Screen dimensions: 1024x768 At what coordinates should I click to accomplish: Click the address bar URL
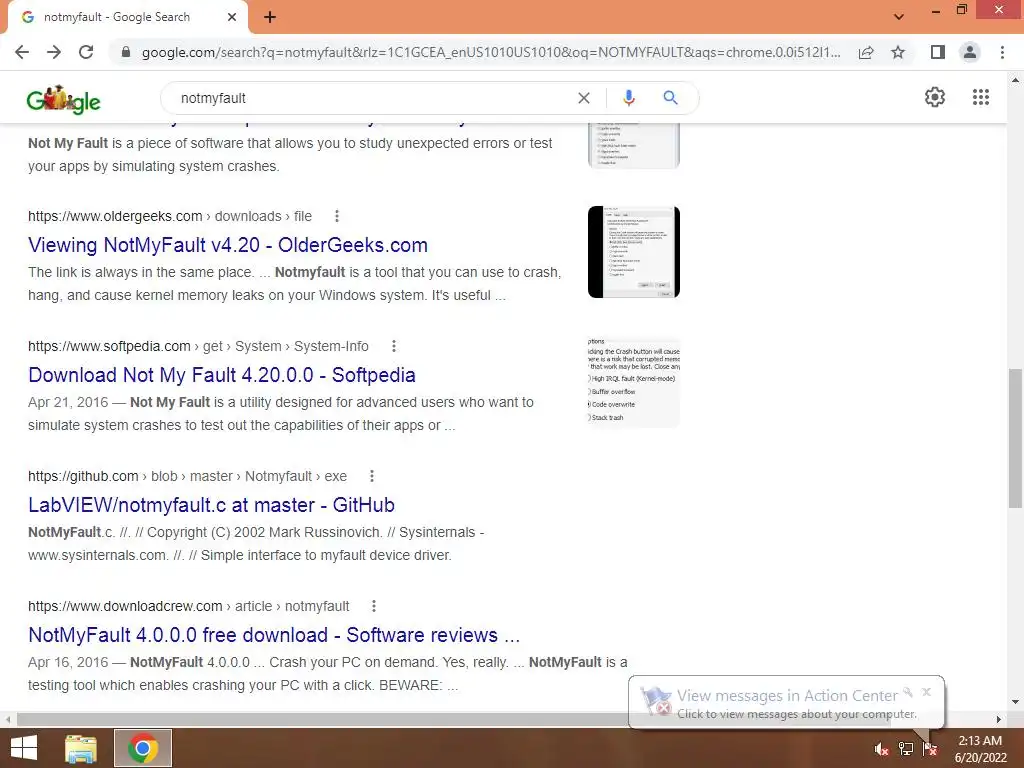coord(490,52)
